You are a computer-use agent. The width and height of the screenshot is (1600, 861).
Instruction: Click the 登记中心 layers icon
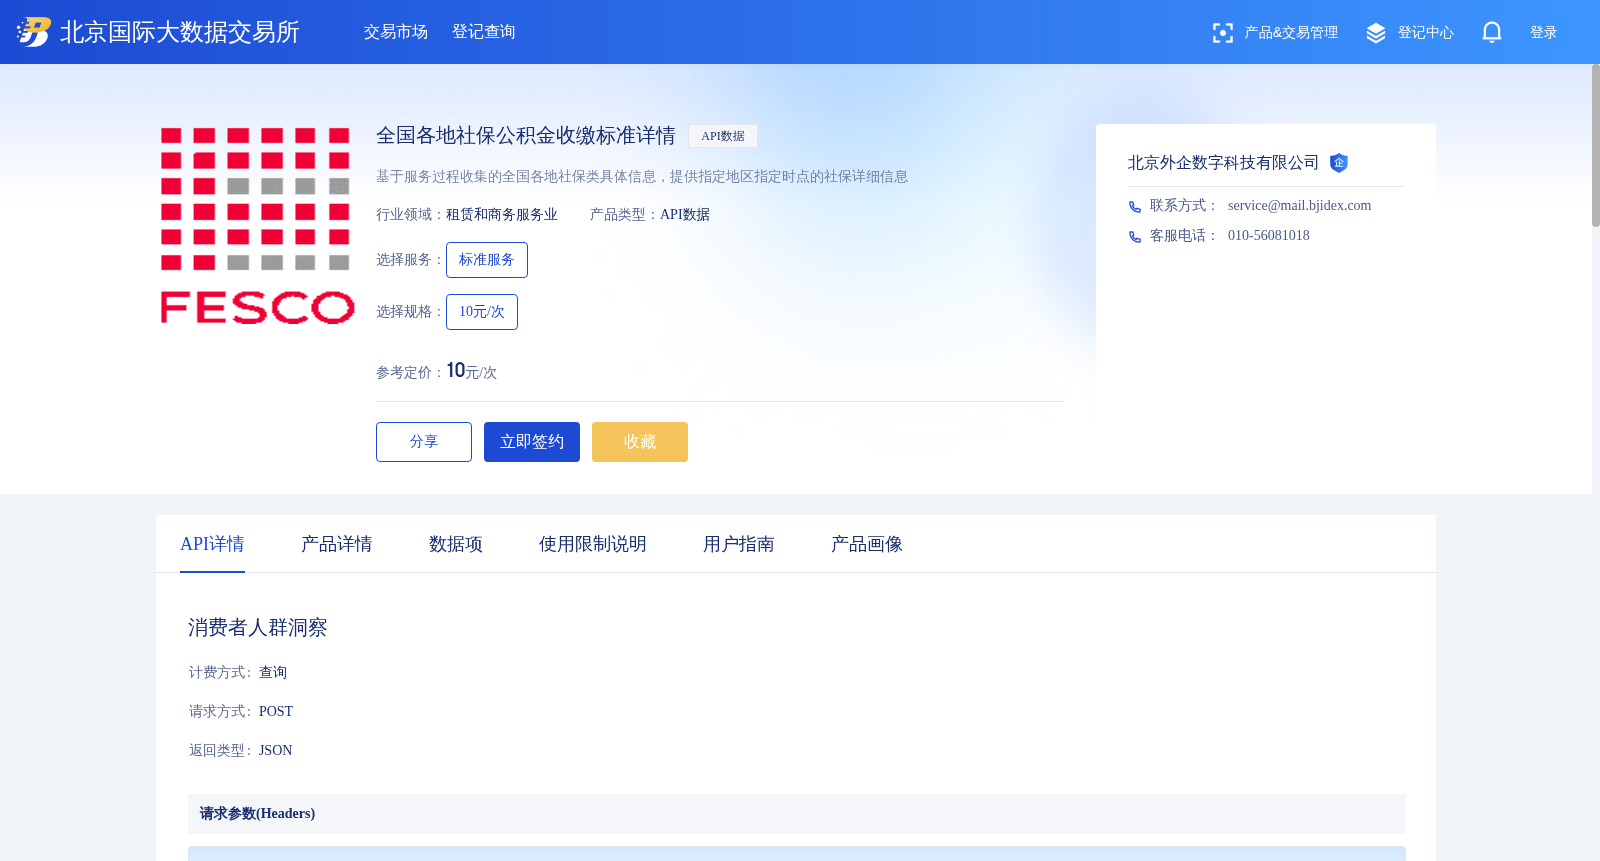[x=1376, y=33]
